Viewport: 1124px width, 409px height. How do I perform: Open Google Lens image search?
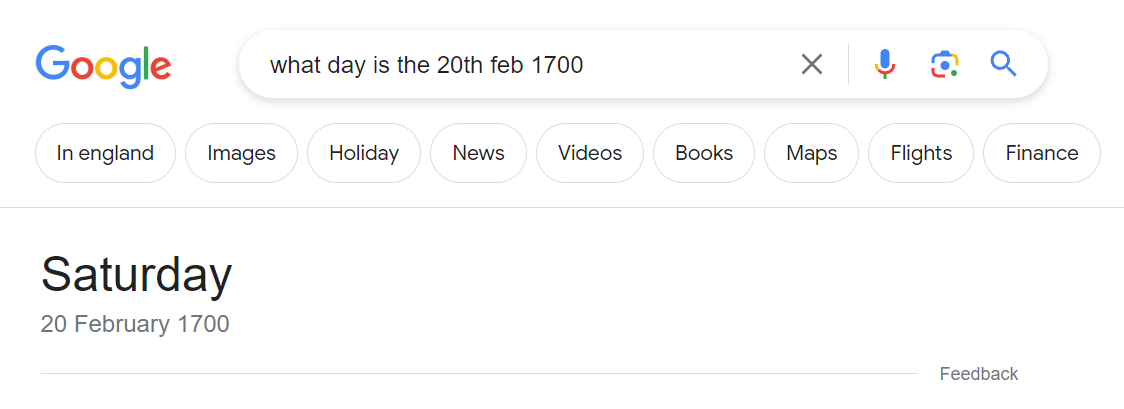tap(944, 65)
